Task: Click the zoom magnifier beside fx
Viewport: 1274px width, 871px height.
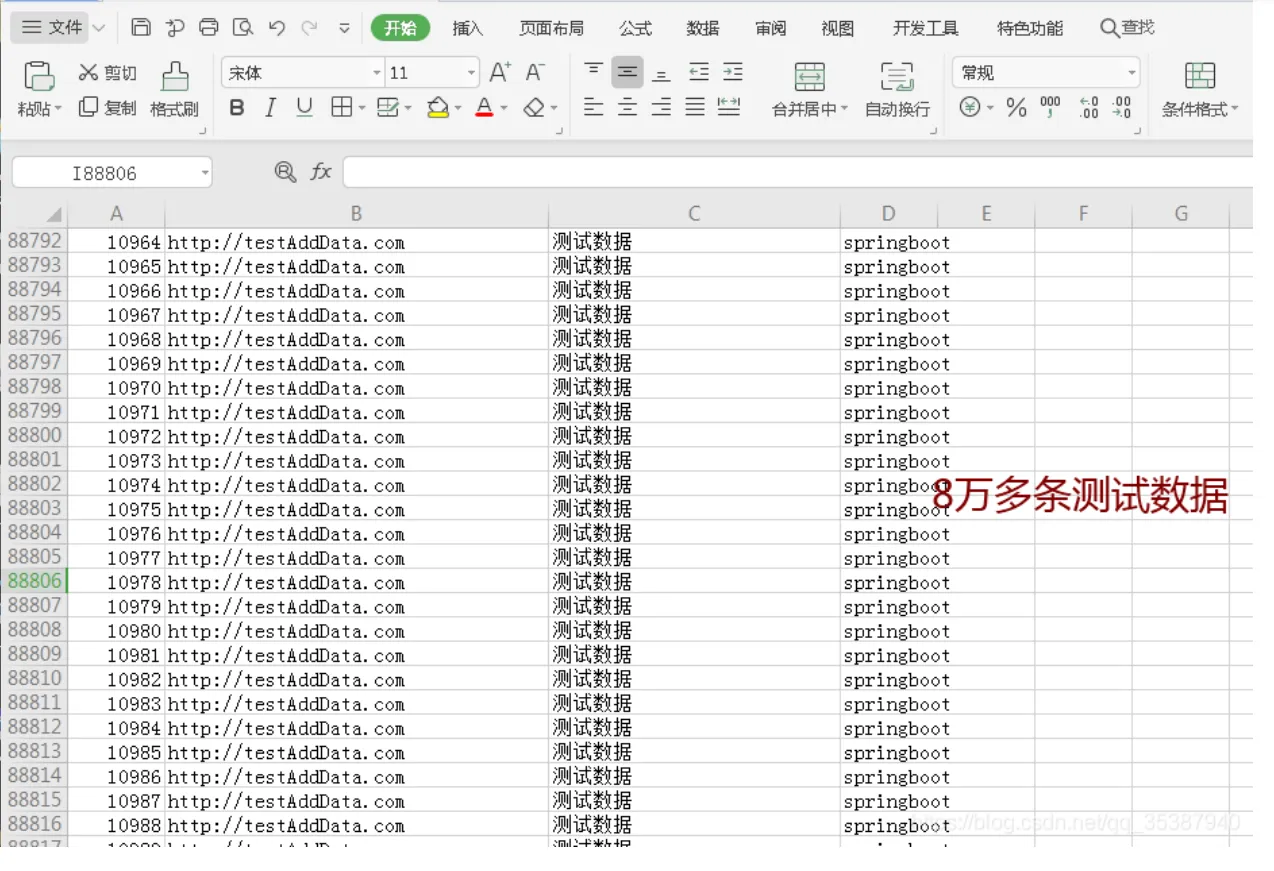Action: click(x=285, y=172)
